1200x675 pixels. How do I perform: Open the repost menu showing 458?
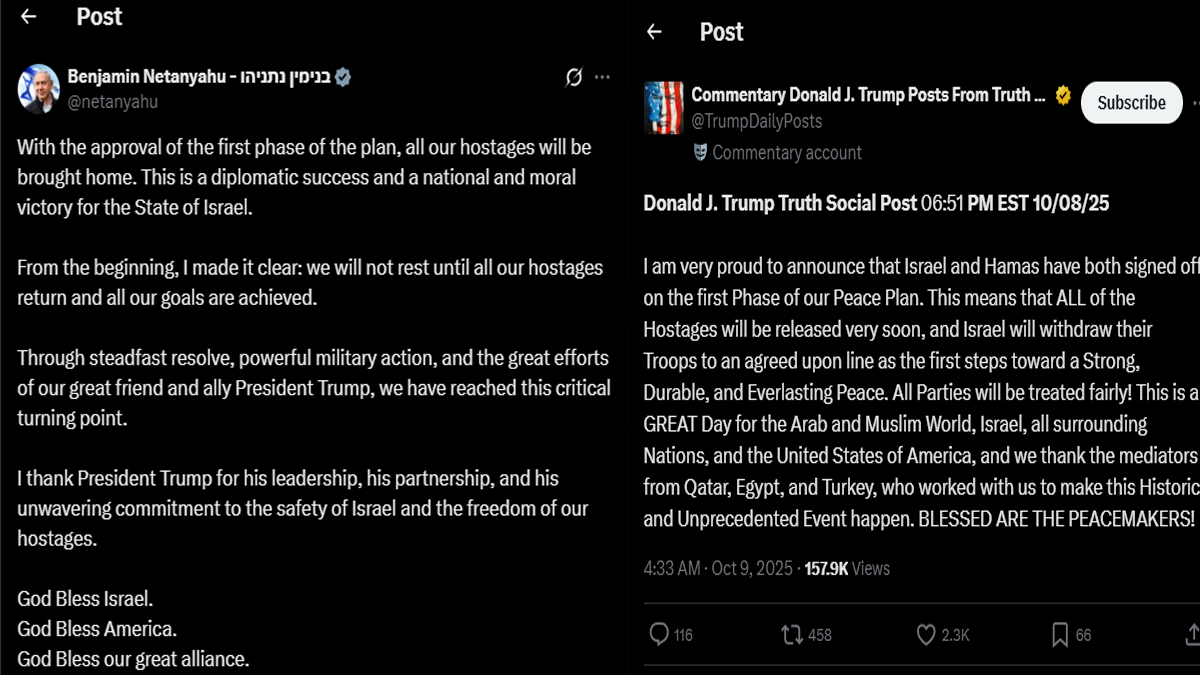pyautogui.click(x=791, y=634)
